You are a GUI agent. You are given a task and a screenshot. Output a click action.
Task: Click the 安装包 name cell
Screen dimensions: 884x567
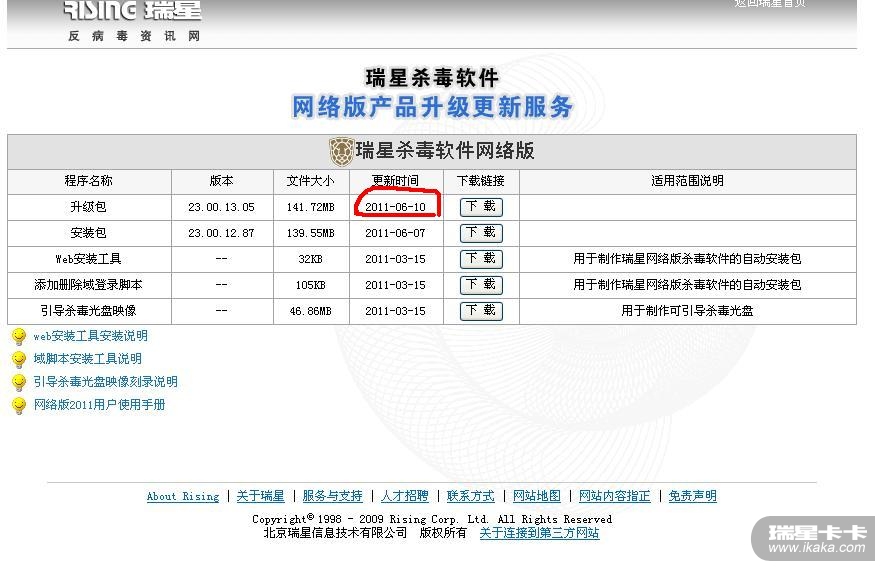pos(89,233)
